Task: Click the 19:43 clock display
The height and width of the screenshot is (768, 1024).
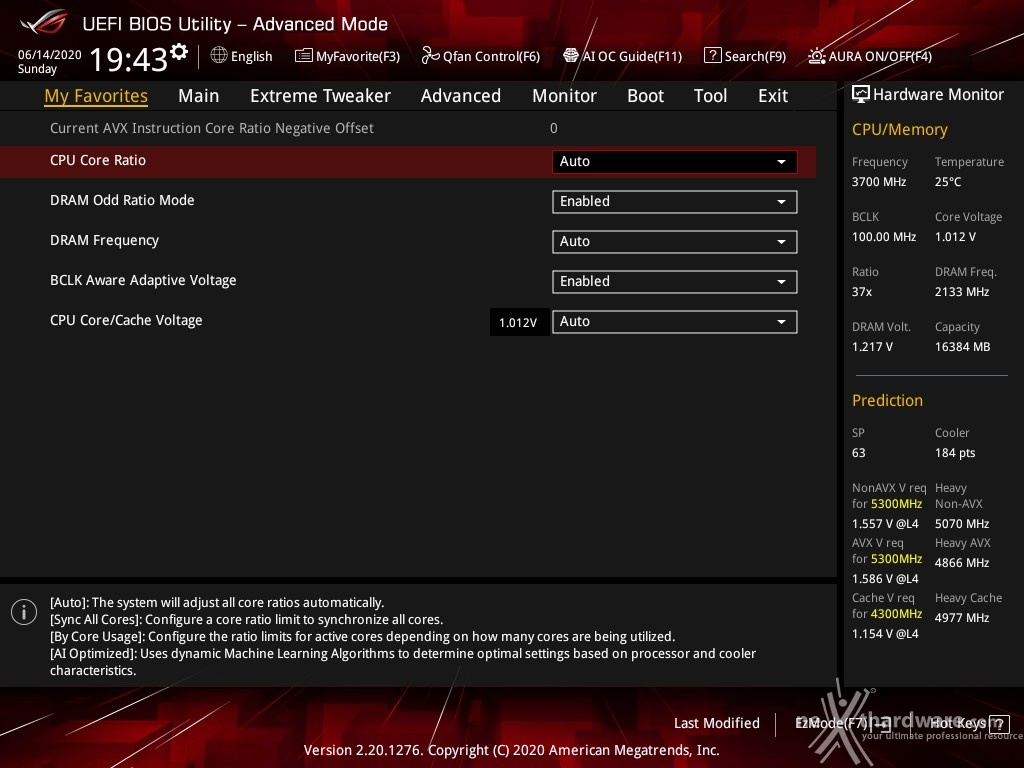Action: (x=129, y=59)
